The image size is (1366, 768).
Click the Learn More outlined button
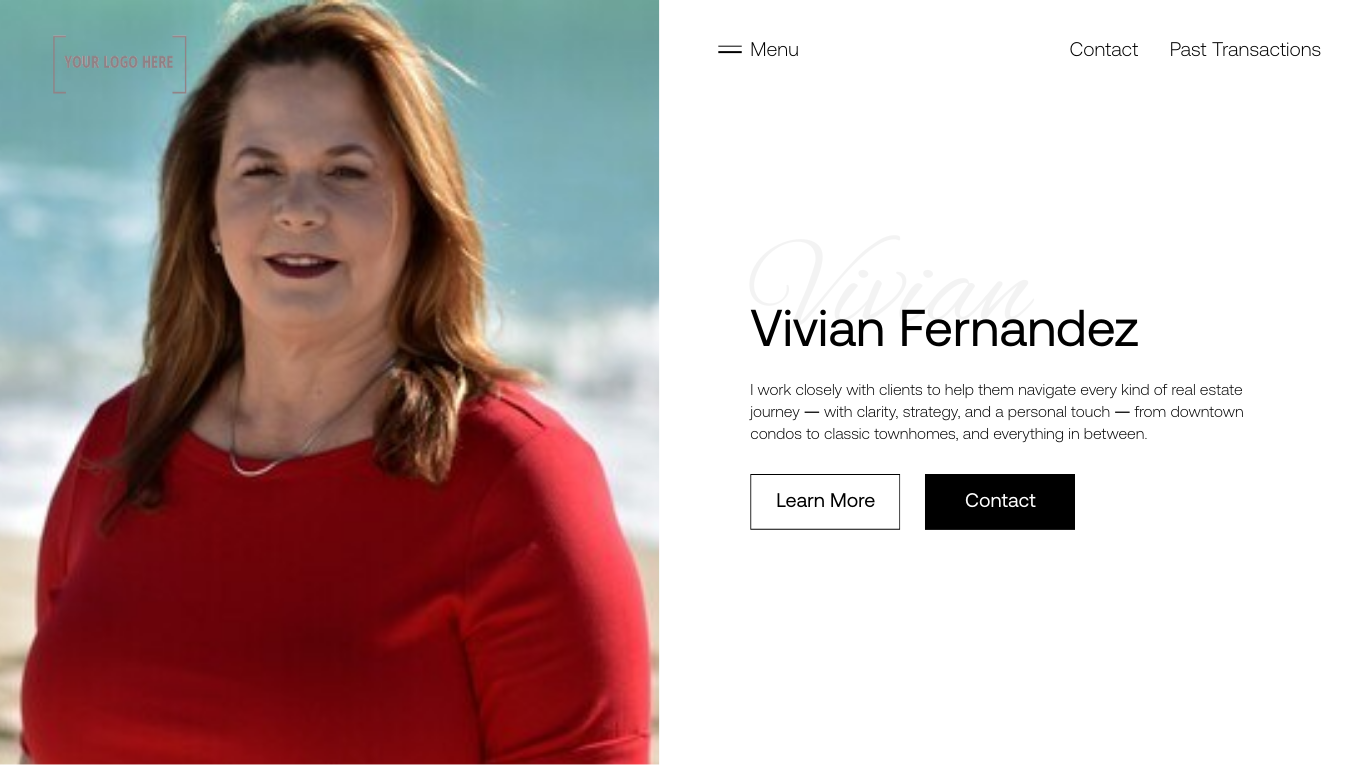pyautogui.click(x=825, y=501)
